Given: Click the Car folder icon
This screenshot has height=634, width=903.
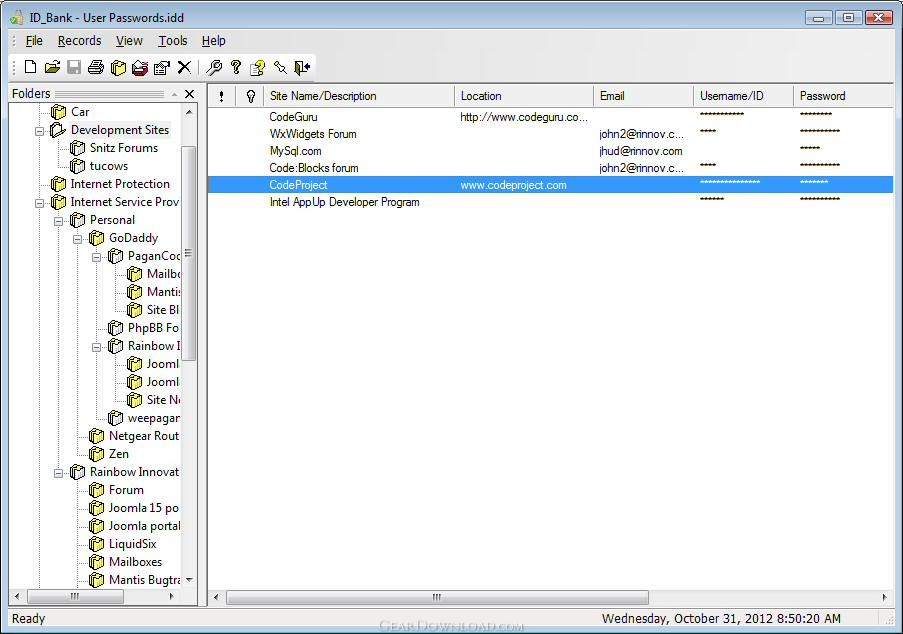Looking at the screenshot, I should pos(58,112).
